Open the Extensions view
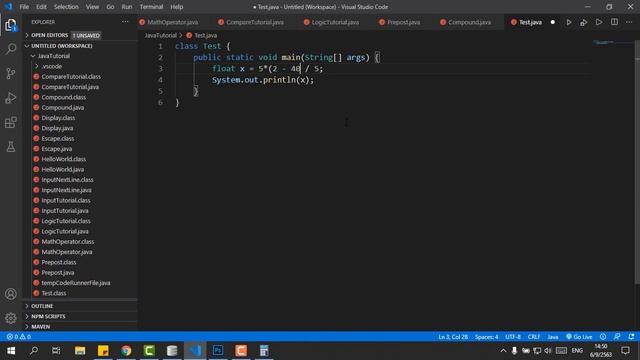The width and height of the screenshot is (640, 360). pos(11,122)
